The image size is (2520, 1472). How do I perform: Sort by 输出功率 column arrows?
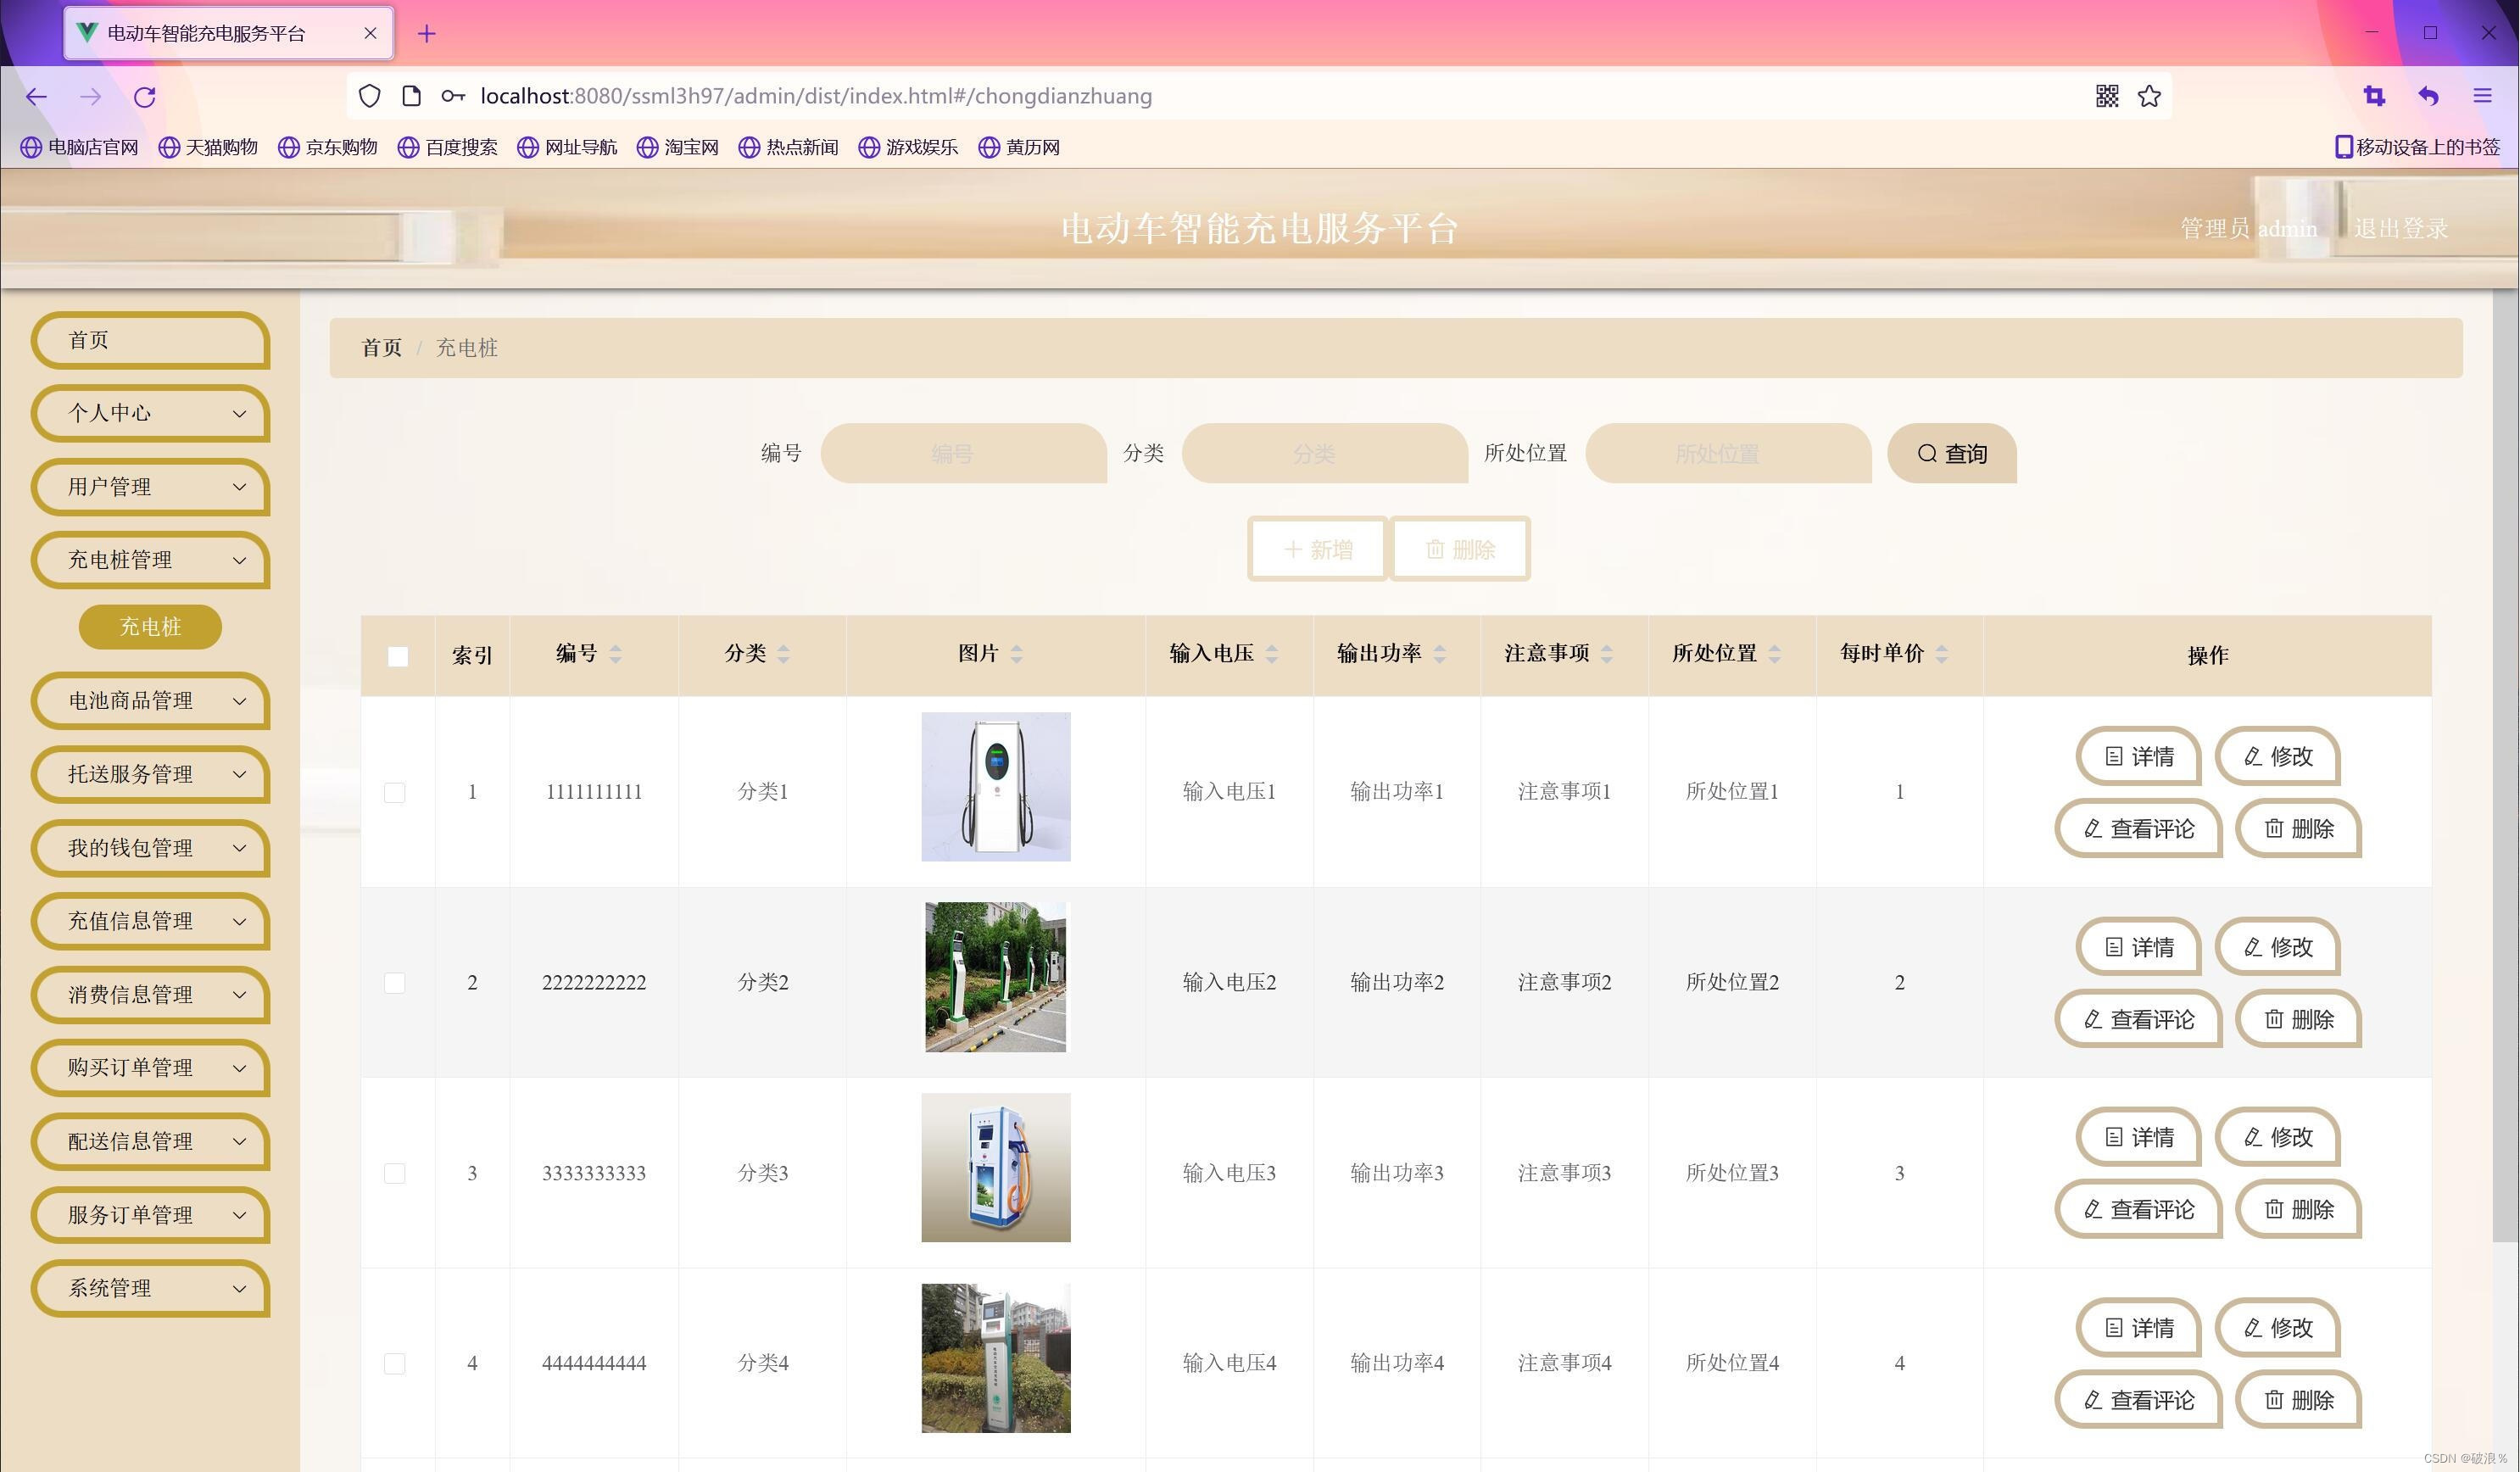pos(1439,654)
